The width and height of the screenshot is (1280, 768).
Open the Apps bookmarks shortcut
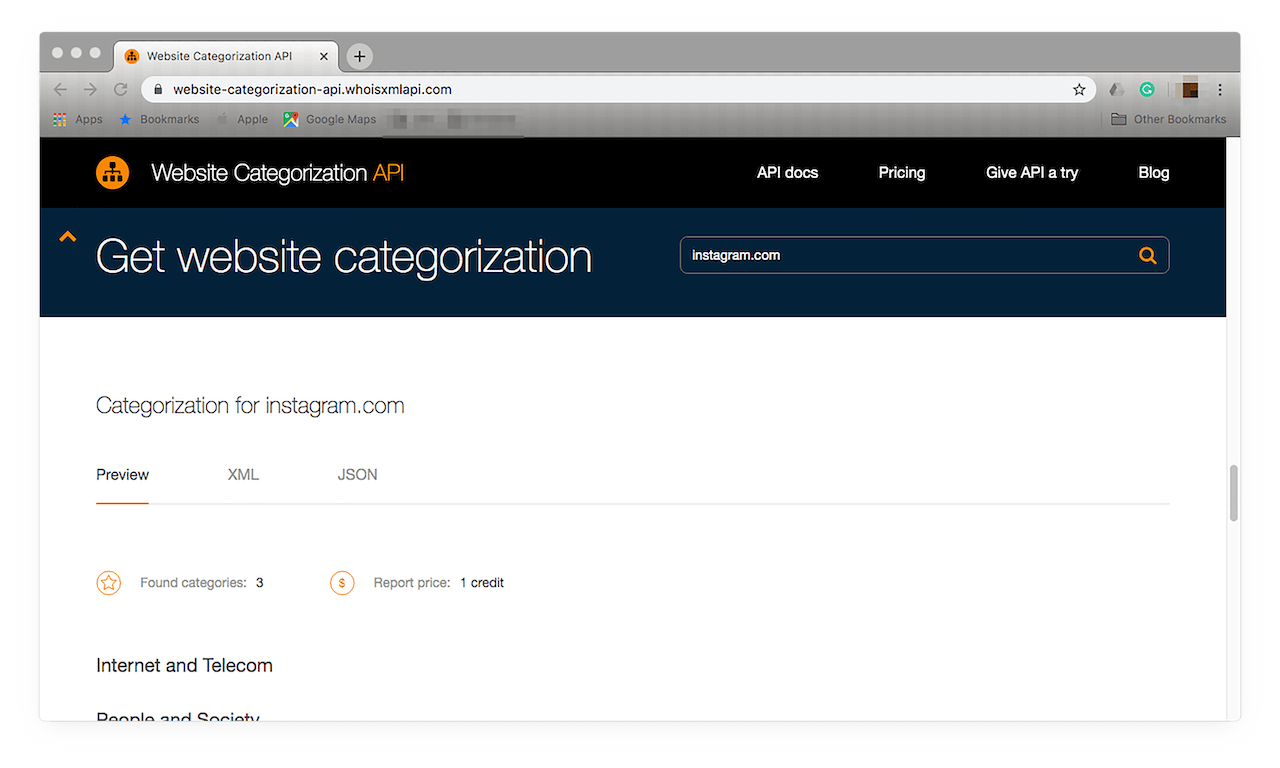[x=78, y=119]
